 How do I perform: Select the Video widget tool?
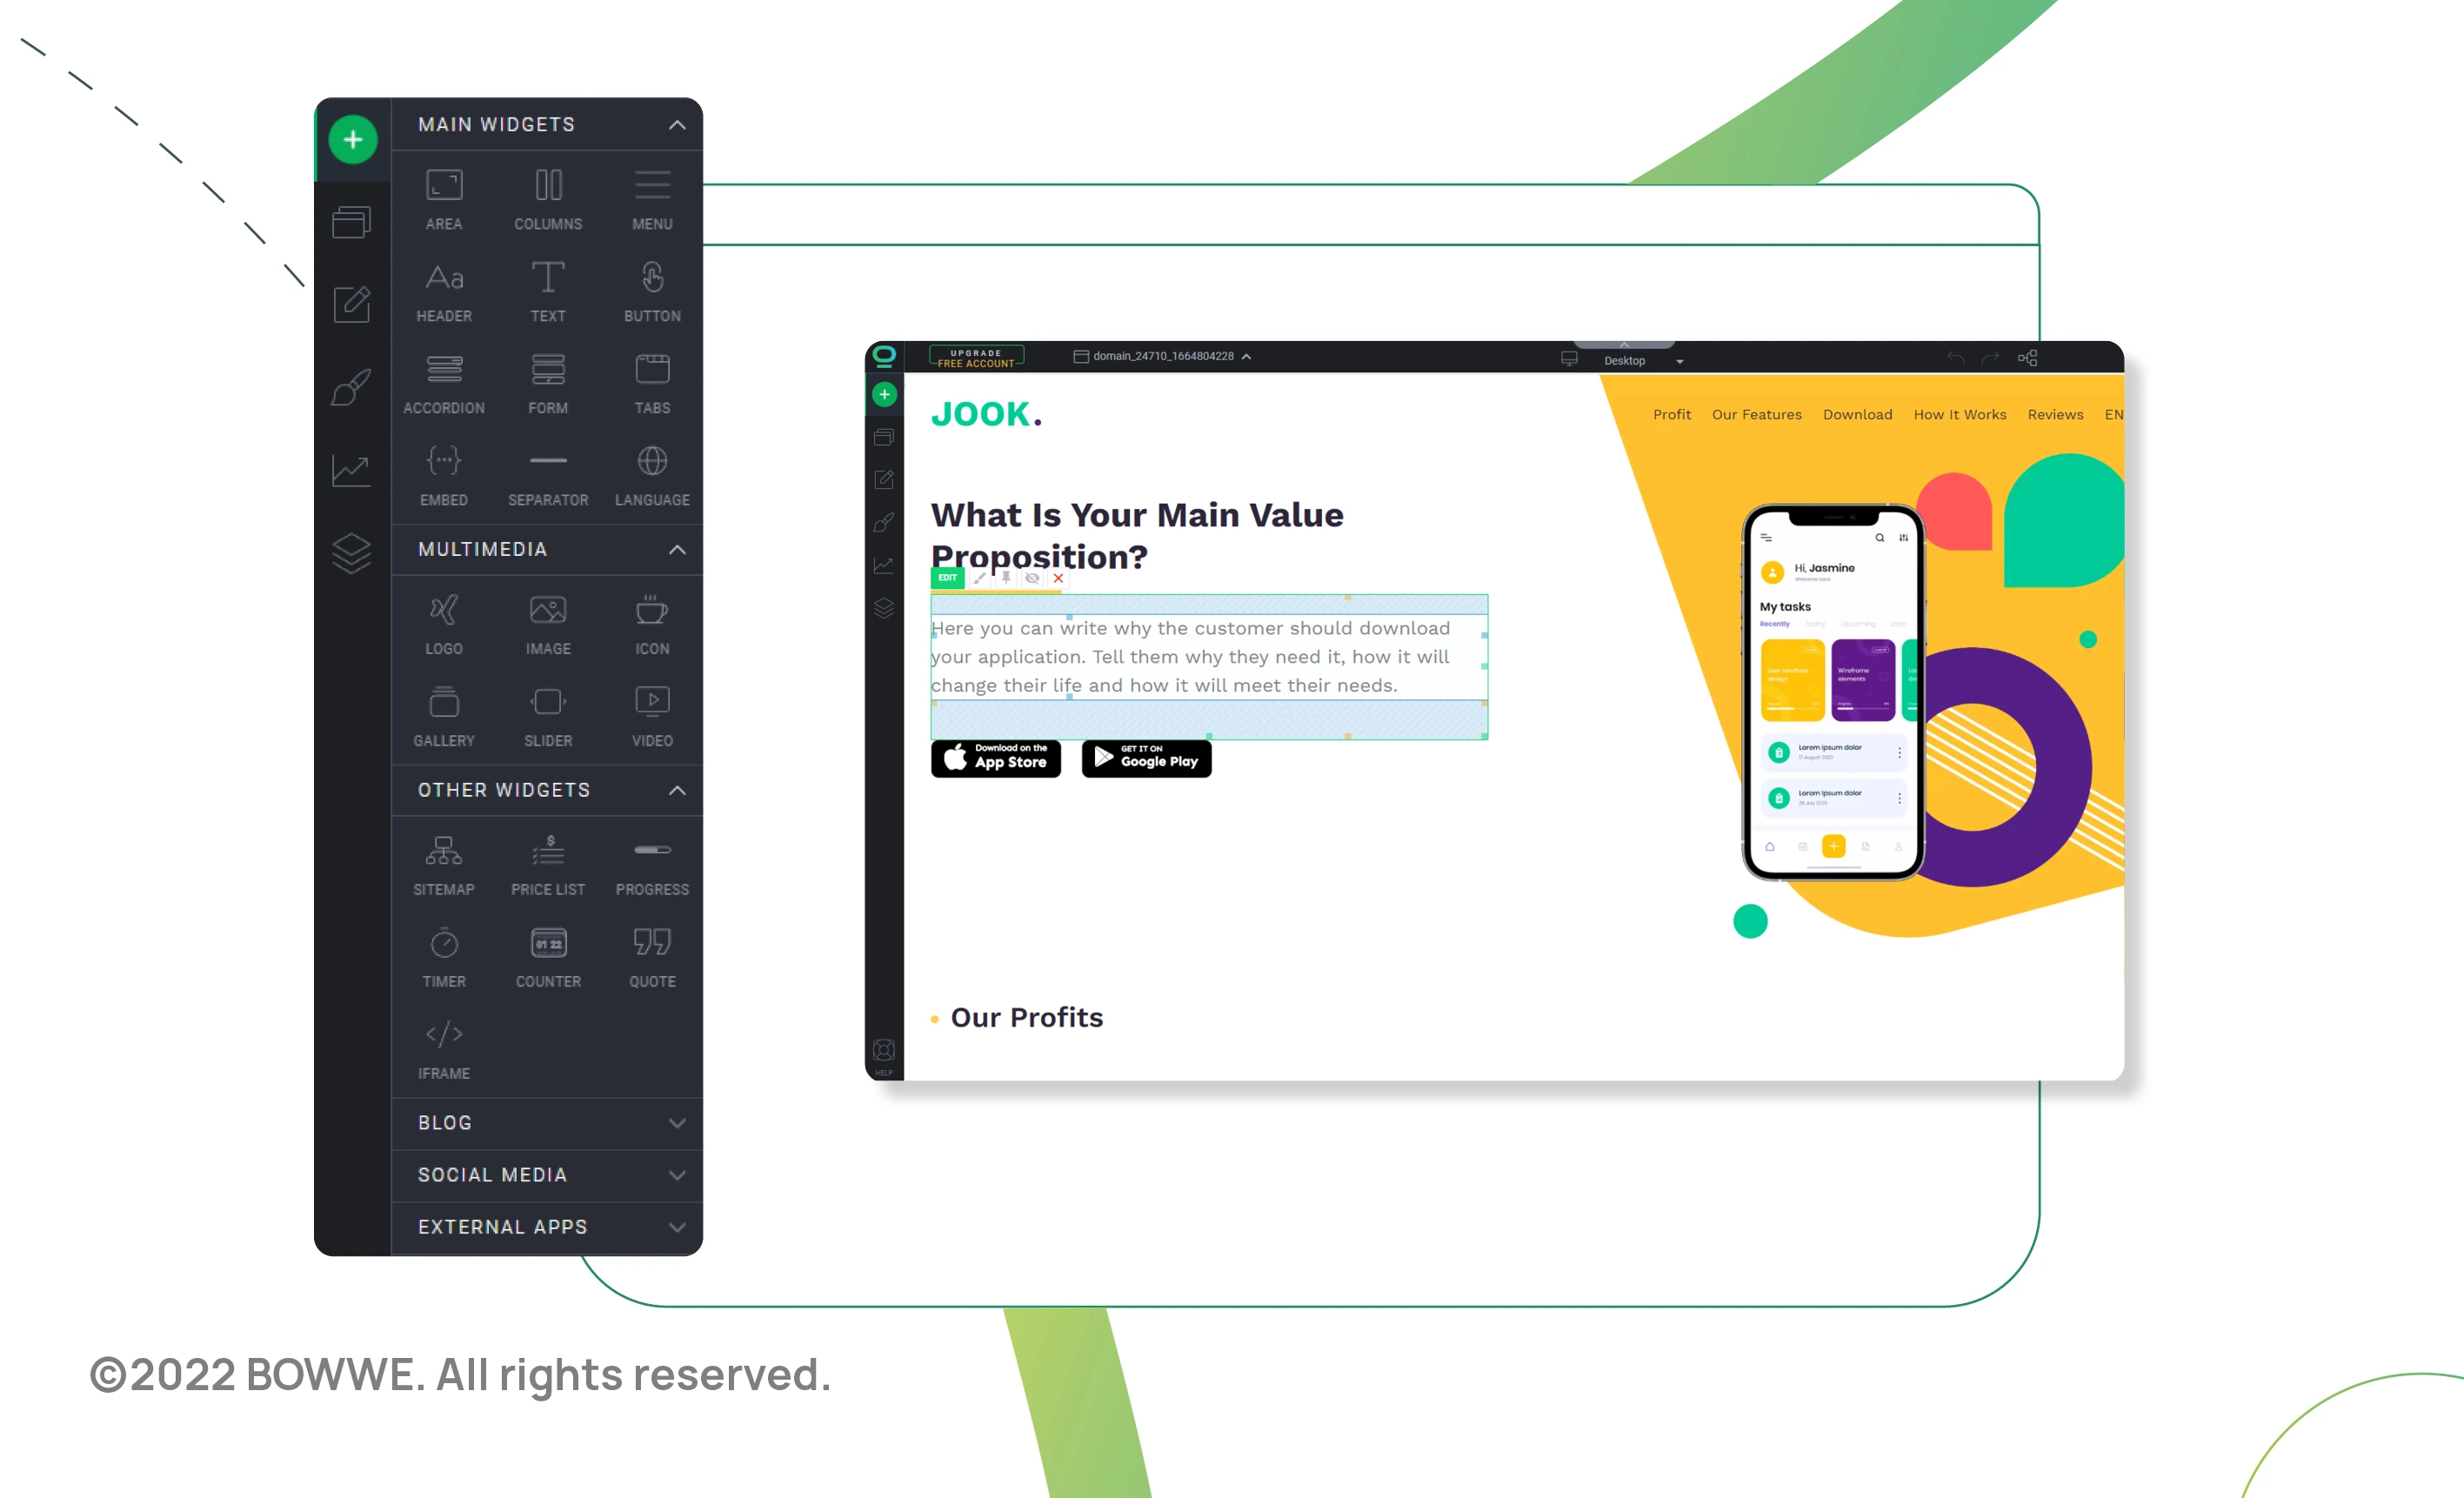click(x=651, y=715)
